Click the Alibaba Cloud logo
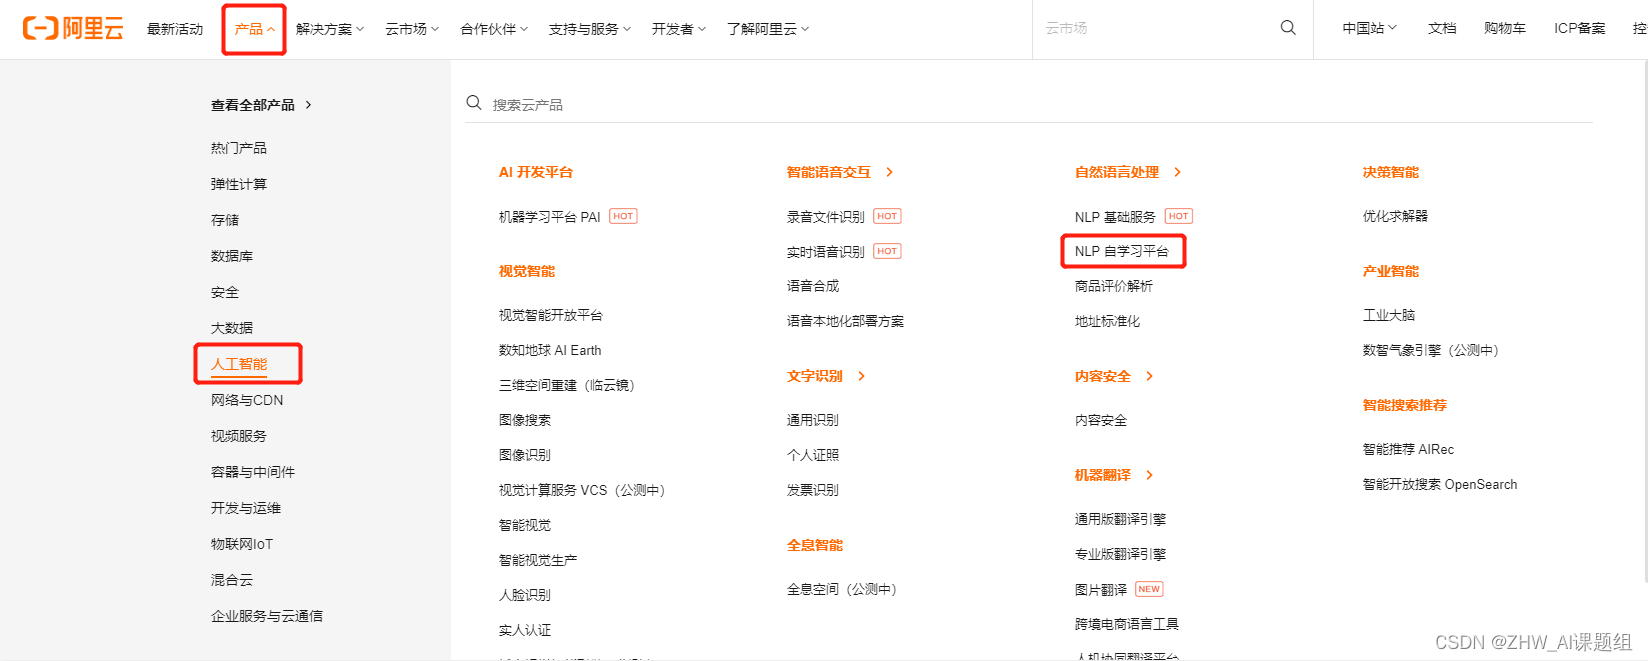 pyautogui.click(x=73, y=28)
